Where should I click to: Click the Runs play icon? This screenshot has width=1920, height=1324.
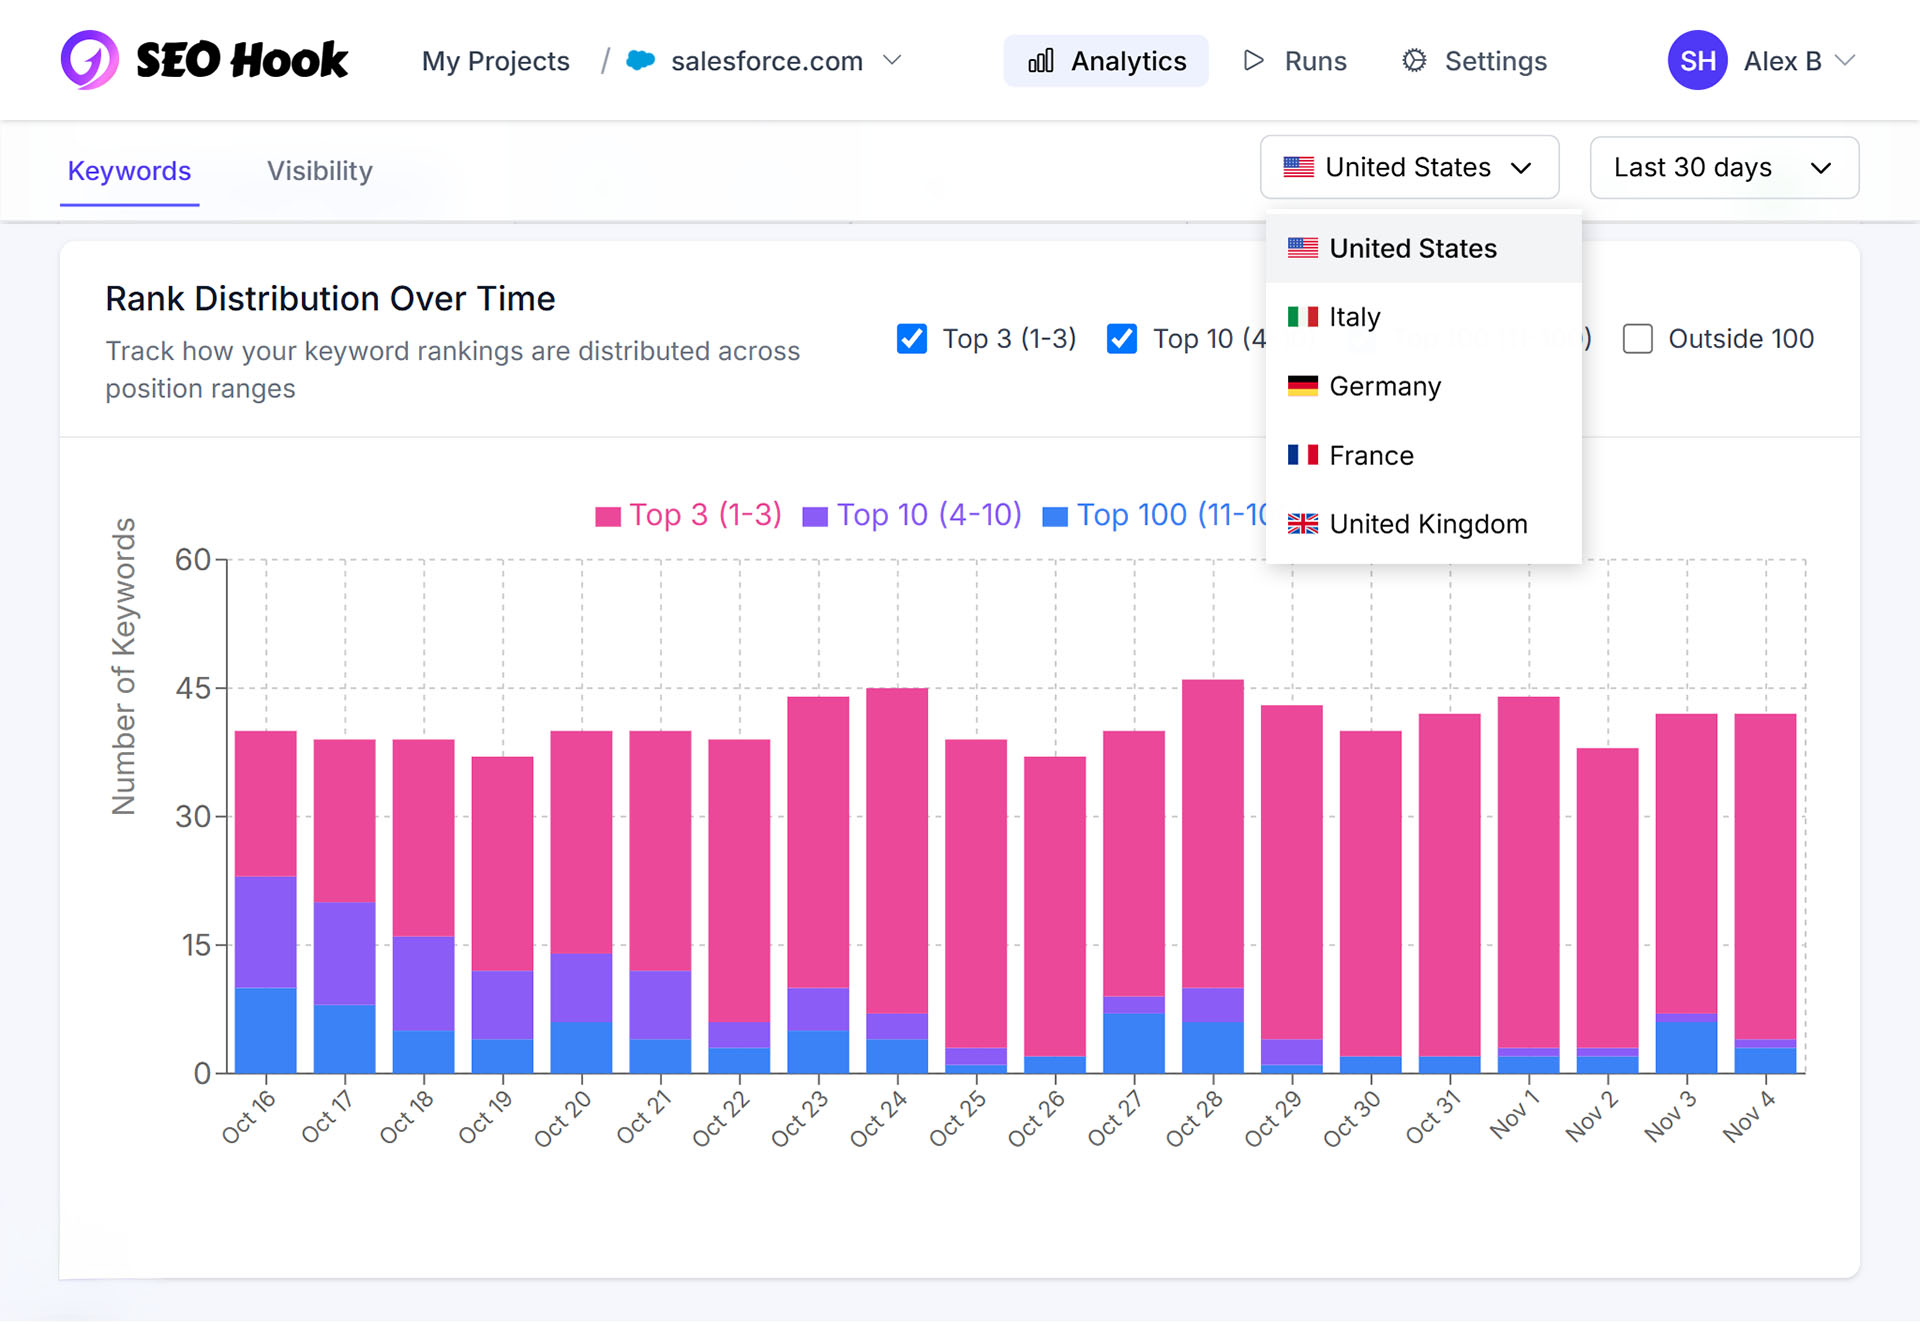1253,61
